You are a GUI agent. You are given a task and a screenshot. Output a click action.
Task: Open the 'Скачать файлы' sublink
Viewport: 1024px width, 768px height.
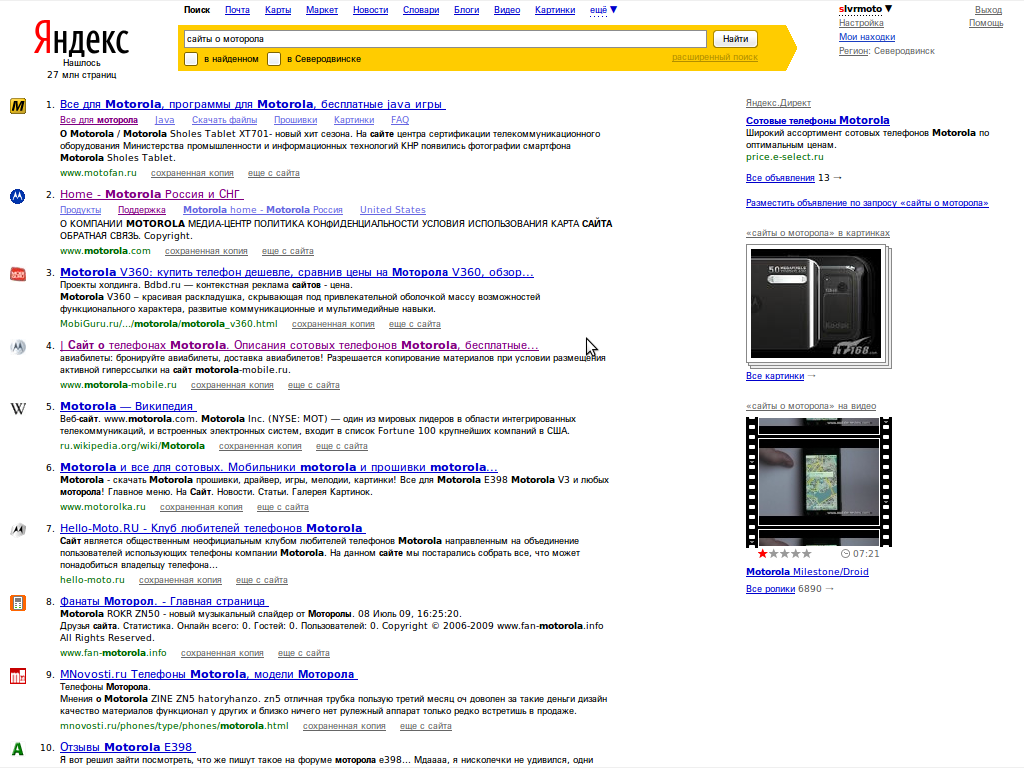[x=224, y=120]
